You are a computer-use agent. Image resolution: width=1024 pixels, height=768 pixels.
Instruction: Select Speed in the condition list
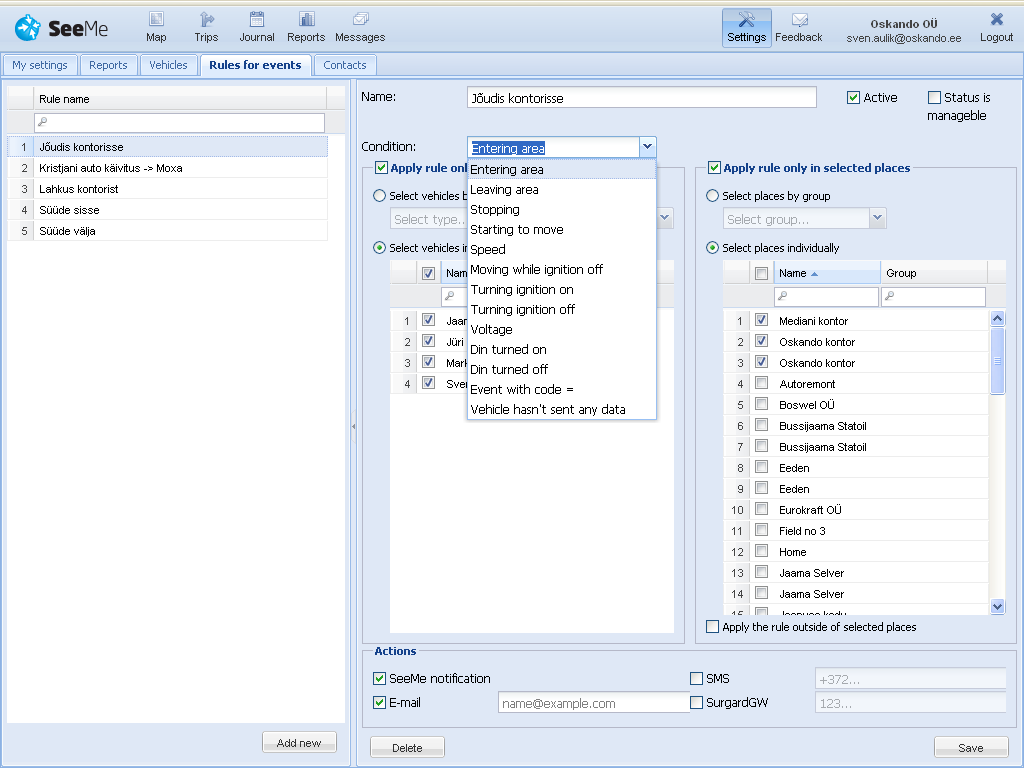562,249
